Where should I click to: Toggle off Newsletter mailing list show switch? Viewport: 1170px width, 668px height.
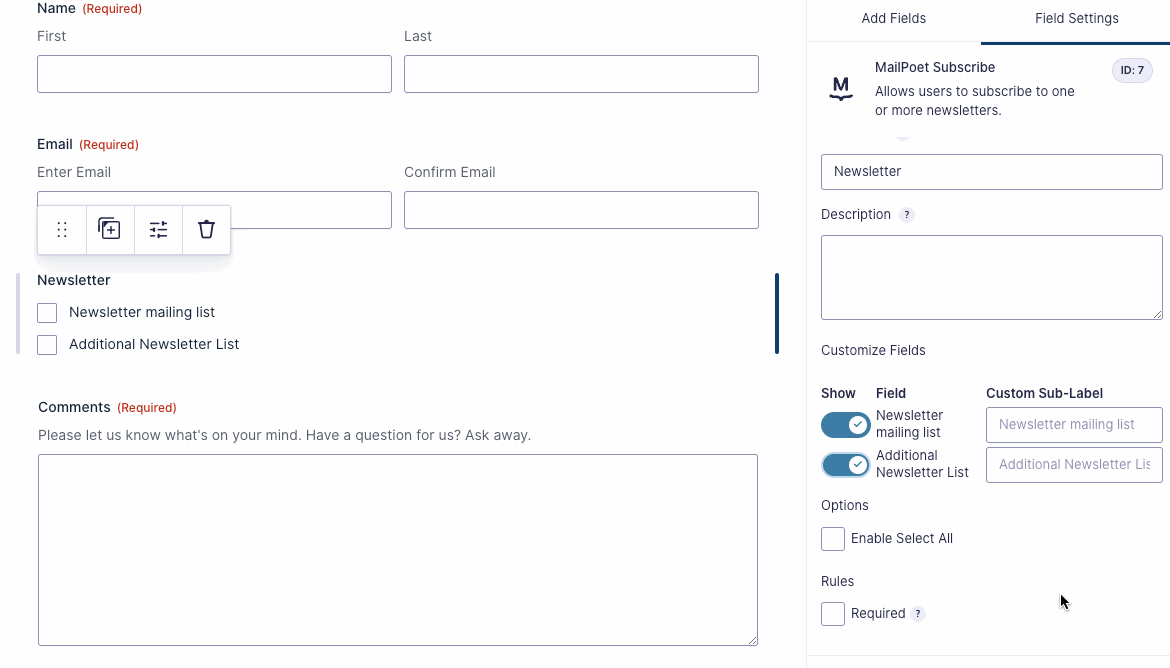pos(846,425)
